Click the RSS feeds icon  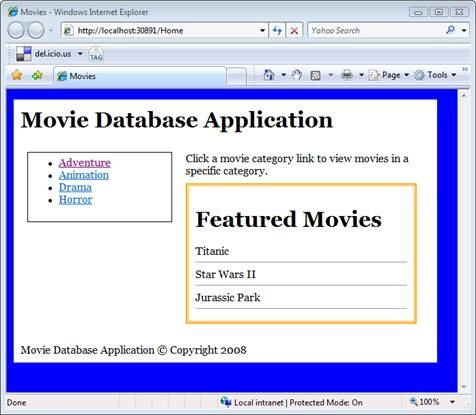[315, 76]
